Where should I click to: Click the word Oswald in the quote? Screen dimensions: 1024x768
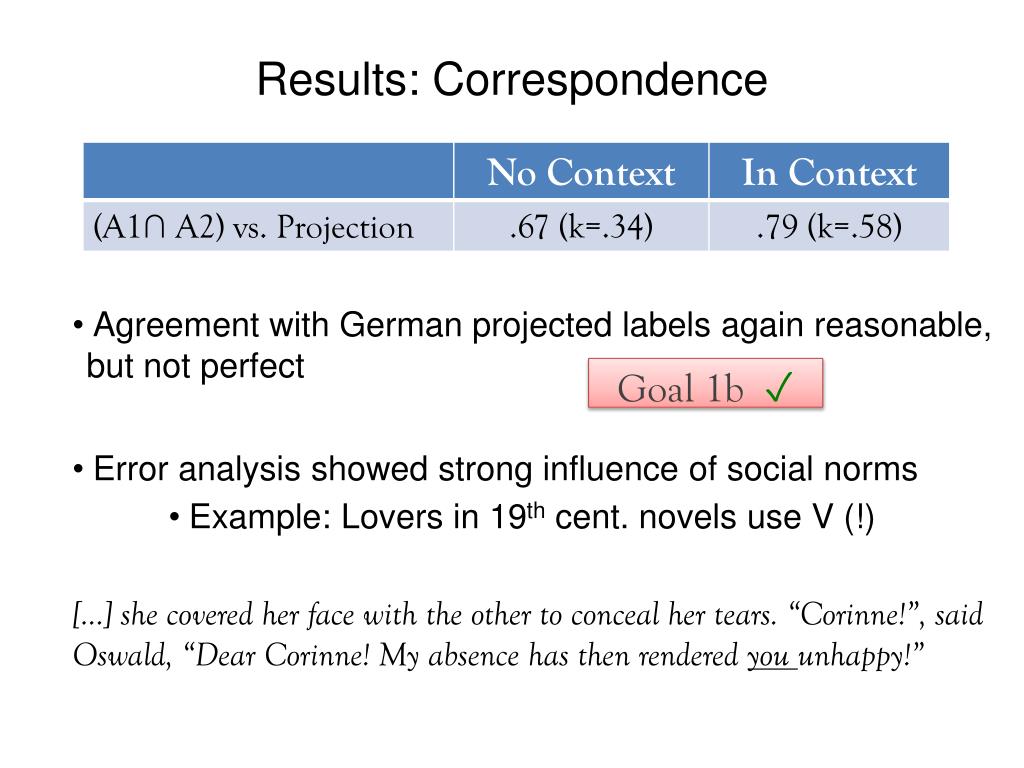coord(121,655)
